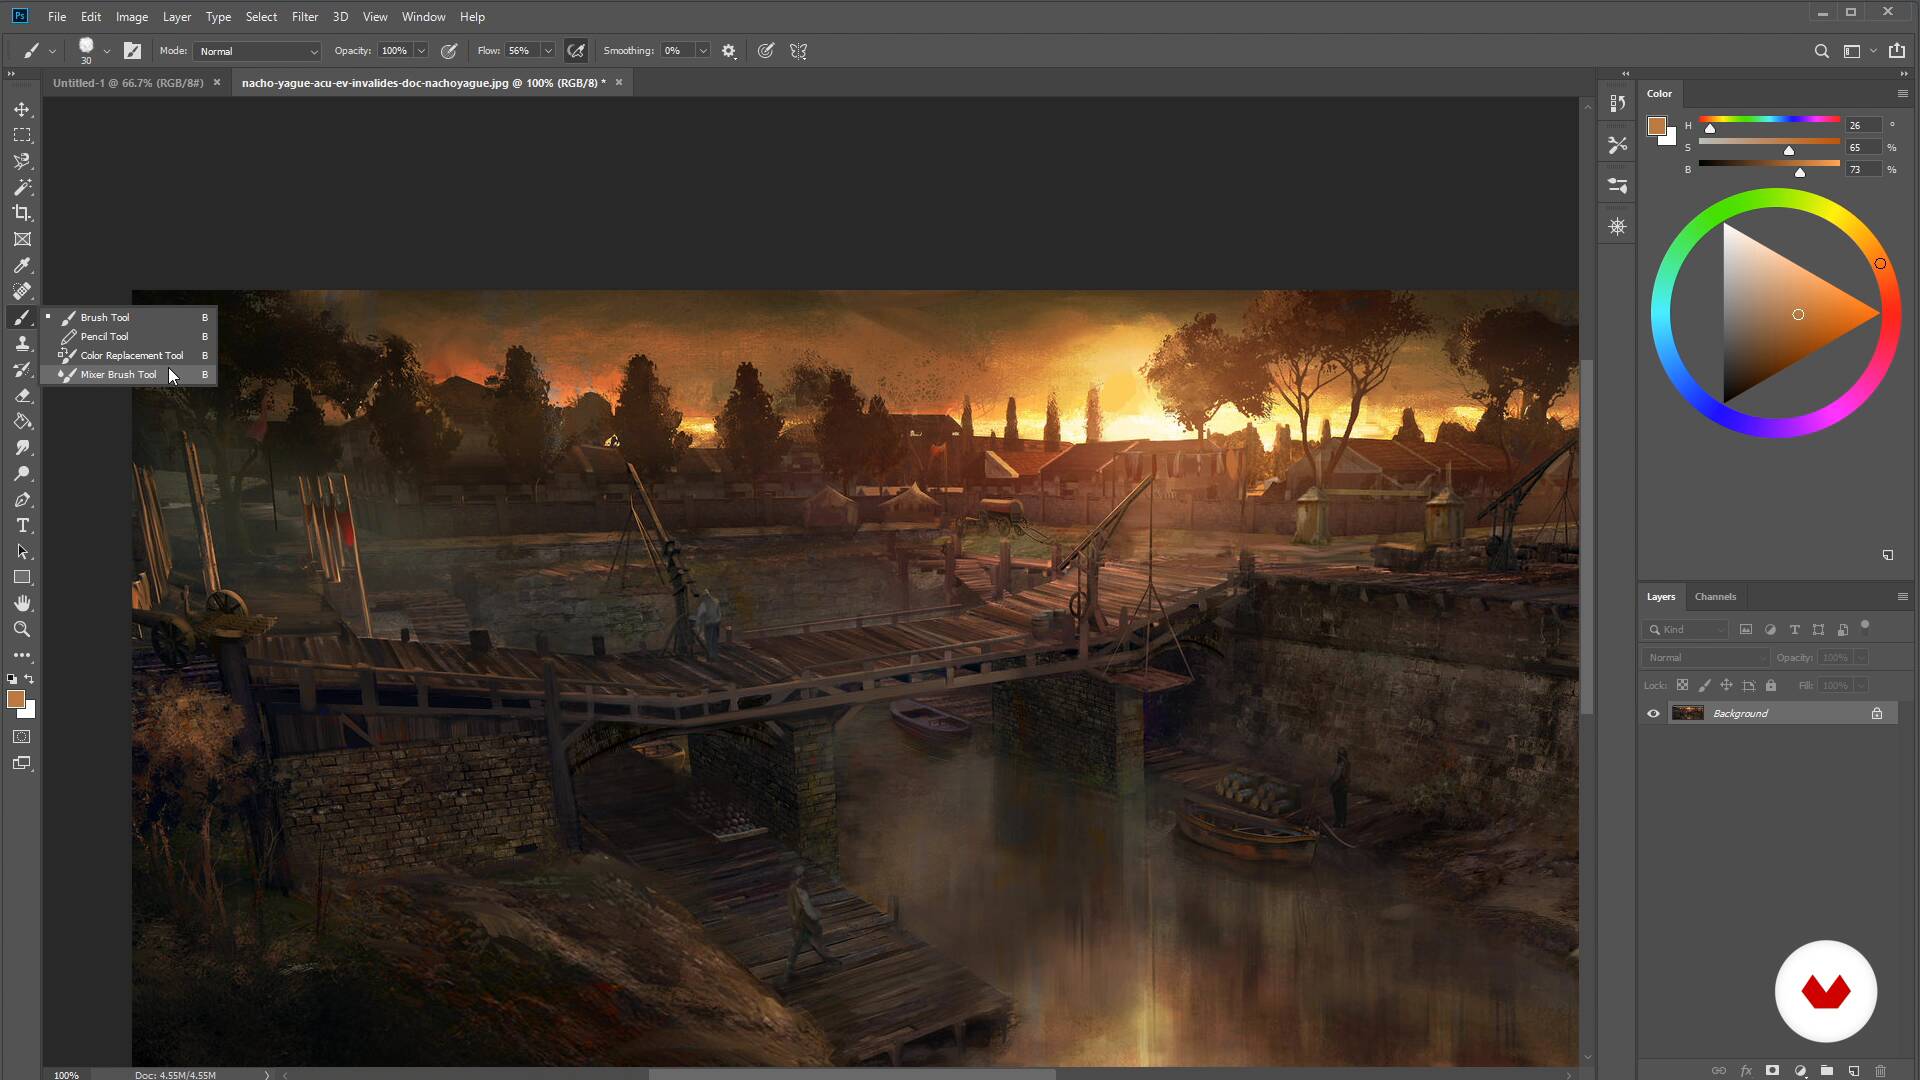Screen dimensions: 1920x1080
Task: Toggle lock all for layer
Action: [x=1771, y=685]
